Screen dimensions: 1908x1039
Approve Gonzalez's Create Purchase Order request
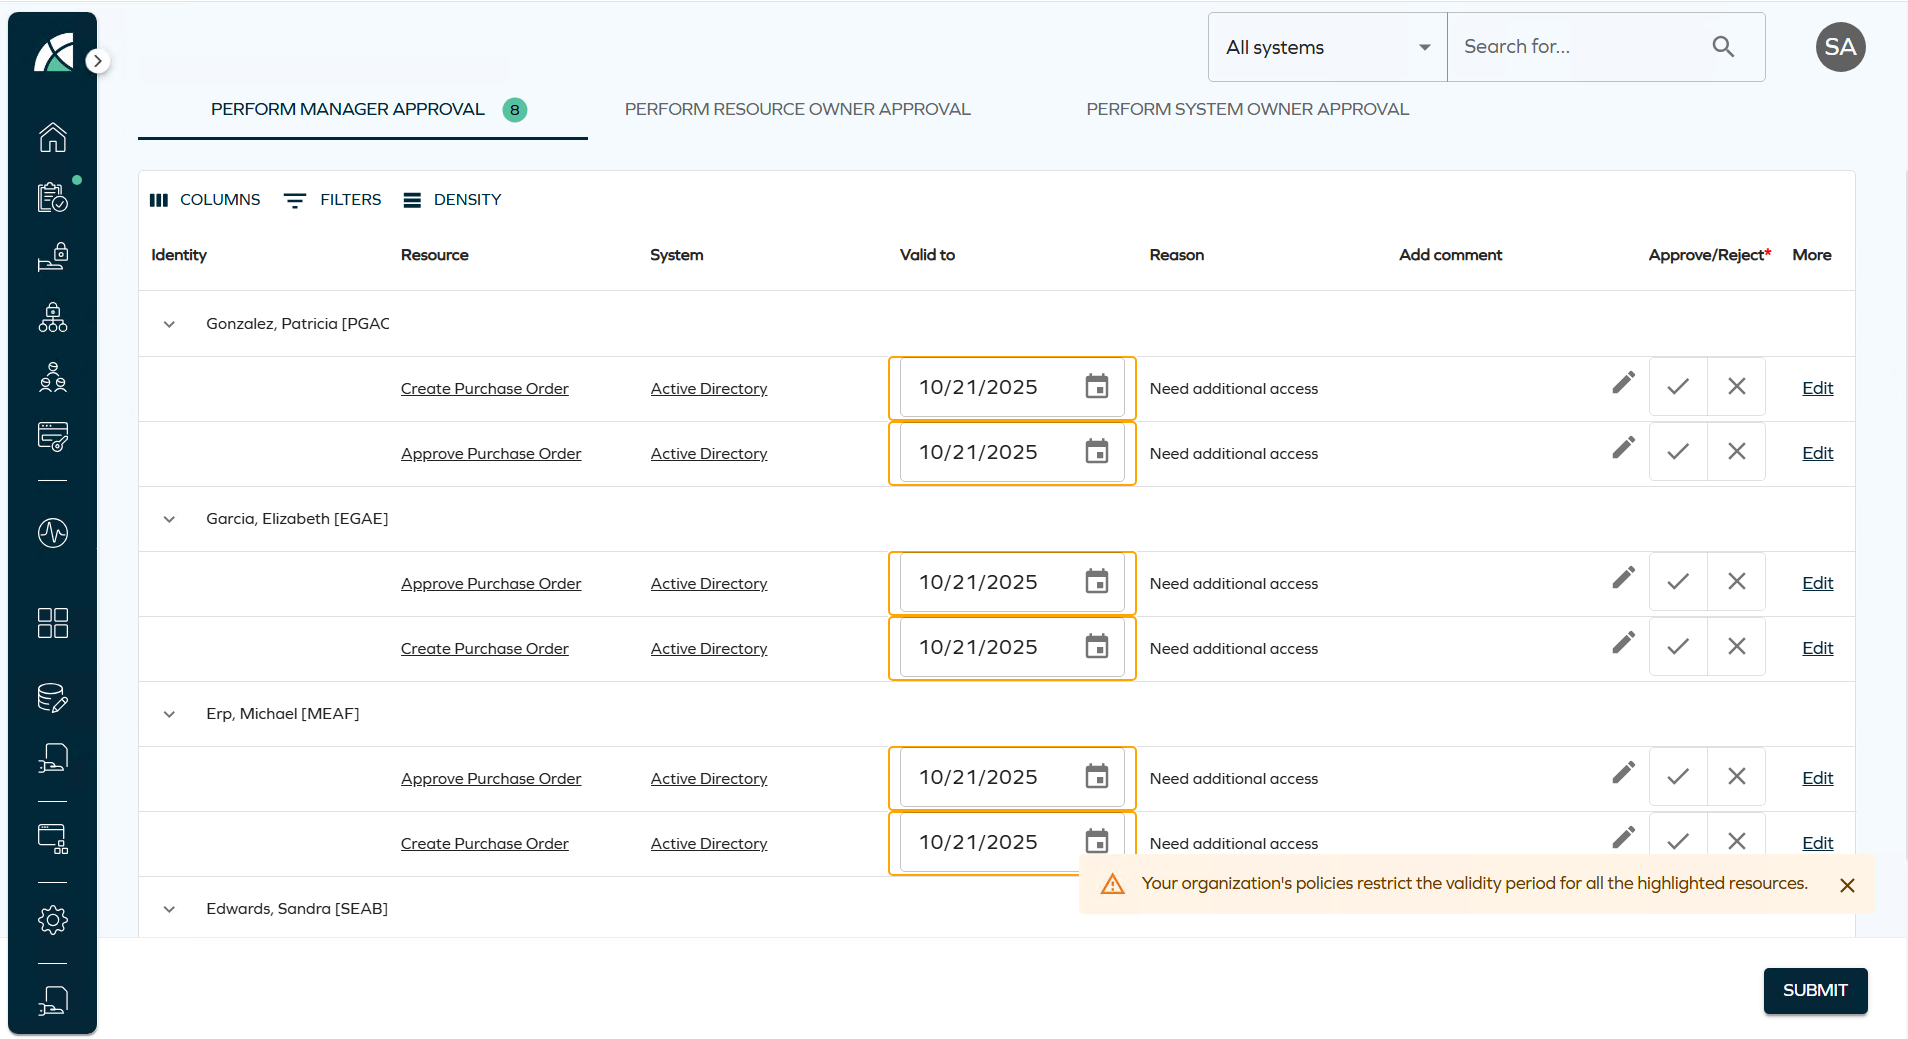pos(1678,387)
